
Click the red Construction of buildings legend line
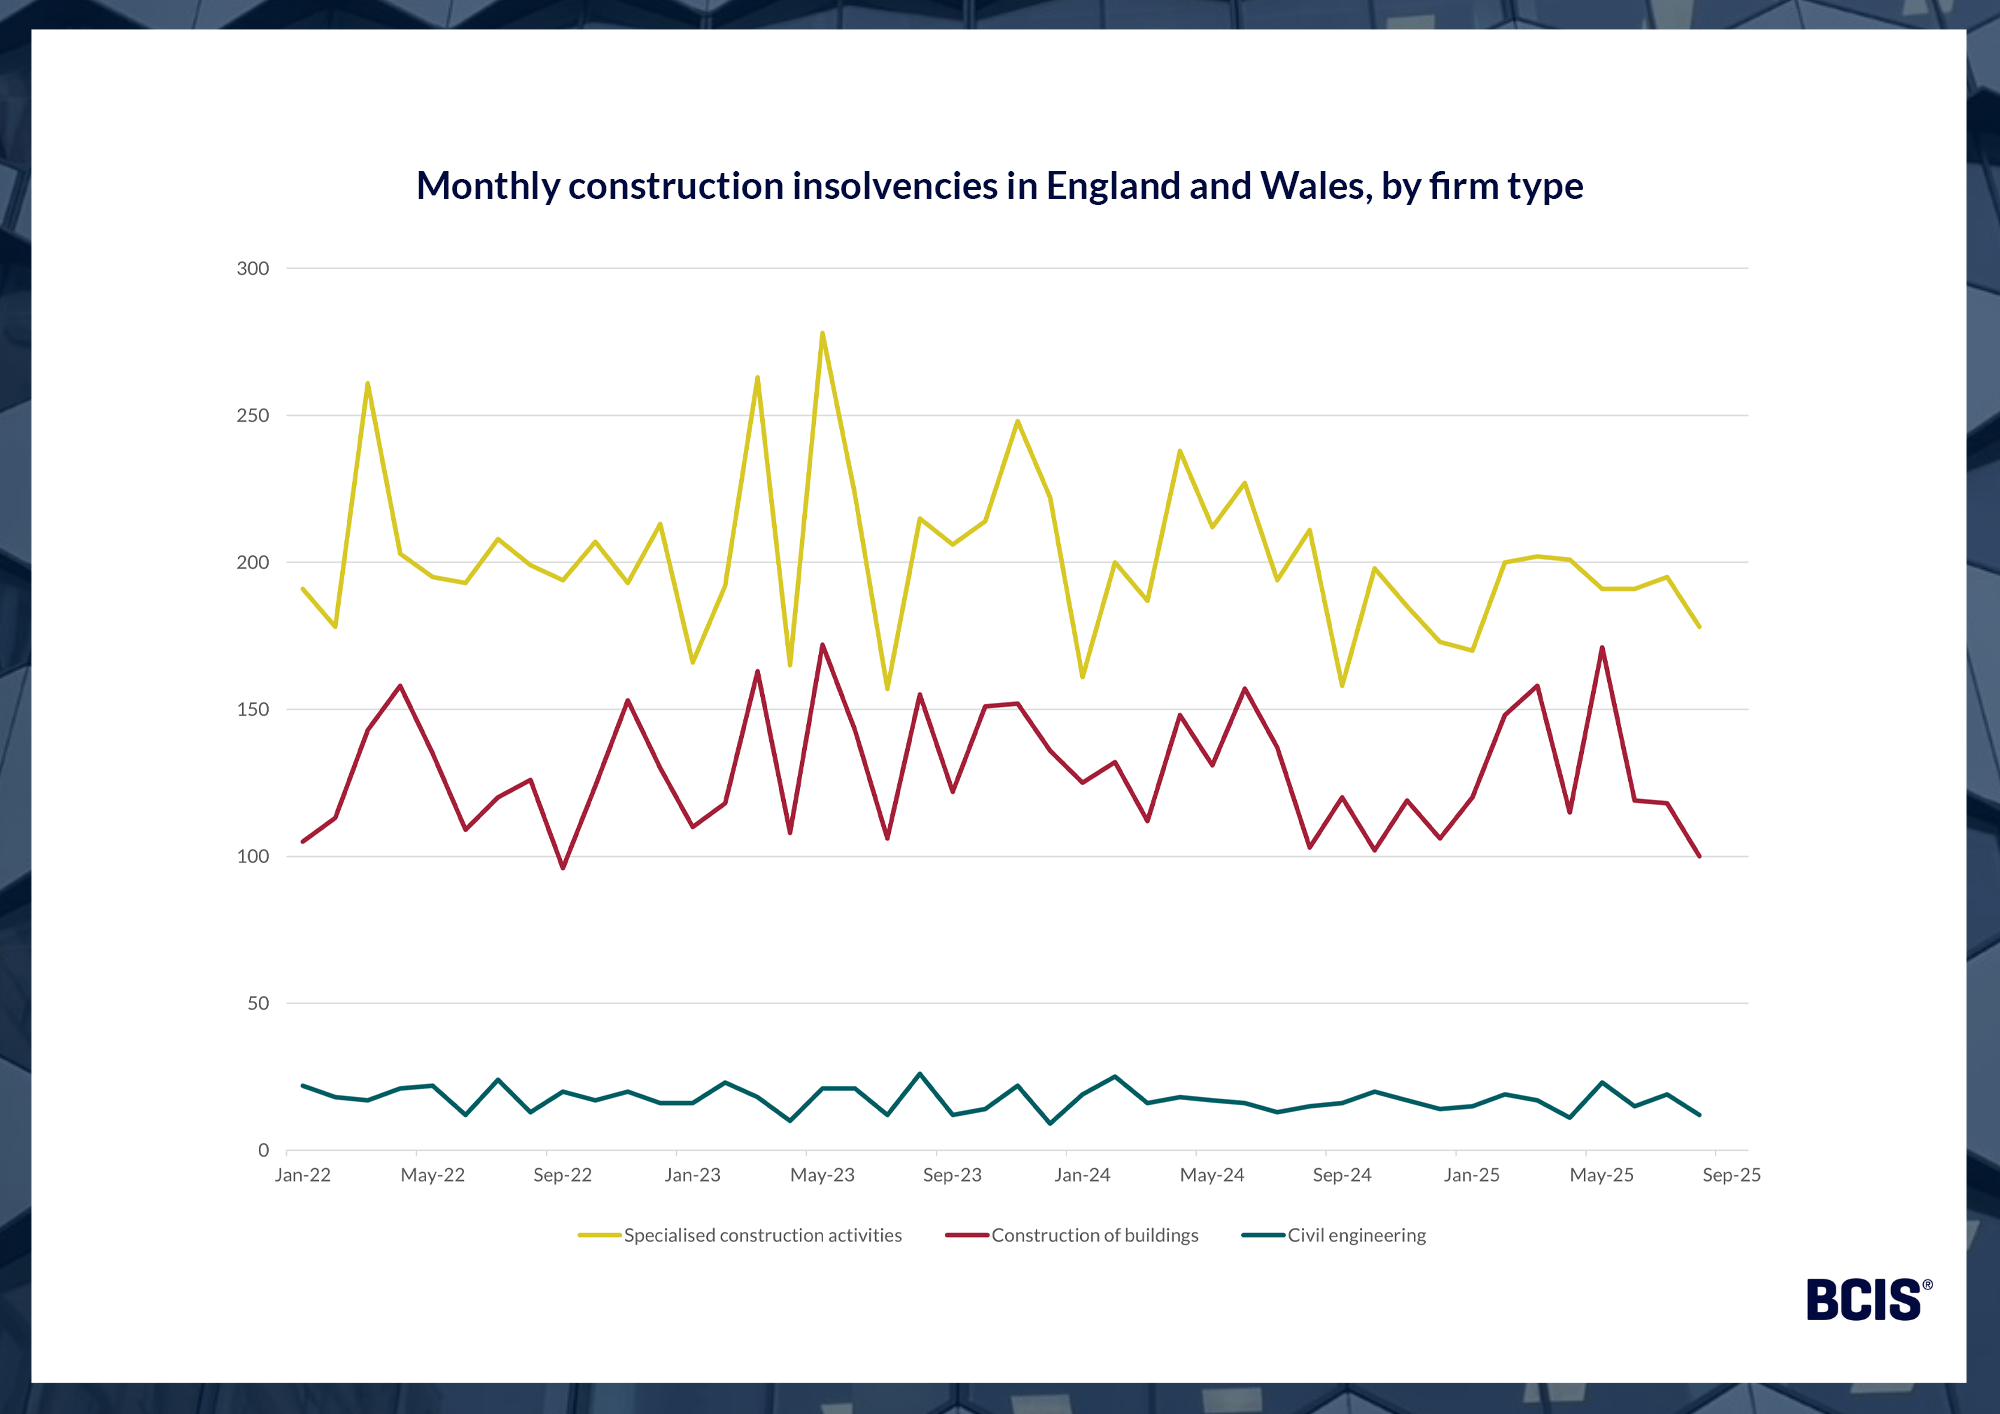pos(966,1235)
